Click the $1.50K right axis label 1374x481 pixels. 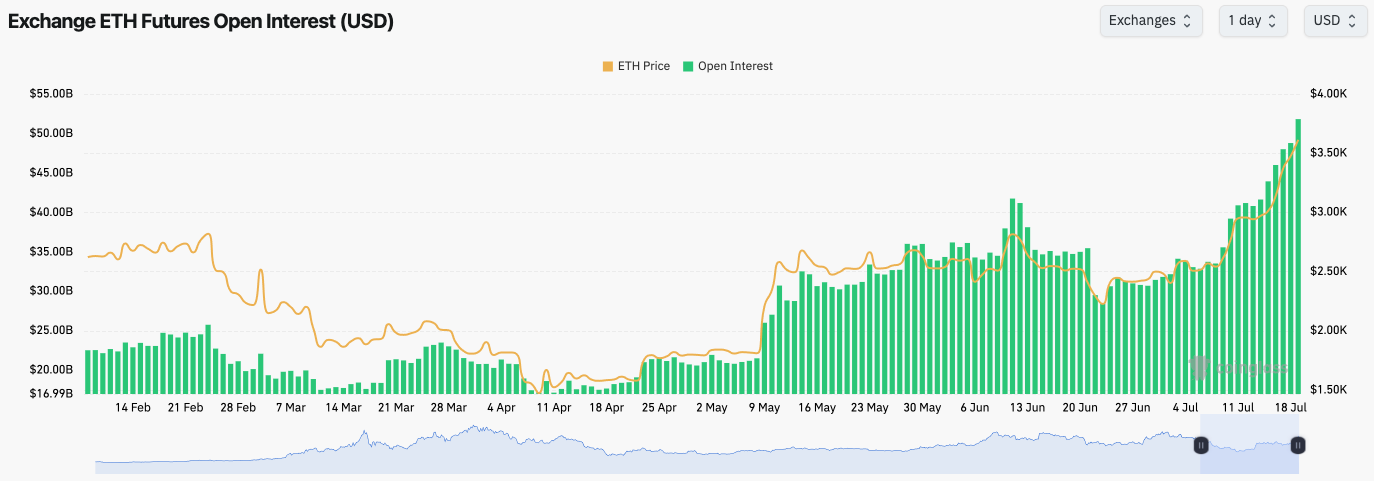tap(1330, 389)
